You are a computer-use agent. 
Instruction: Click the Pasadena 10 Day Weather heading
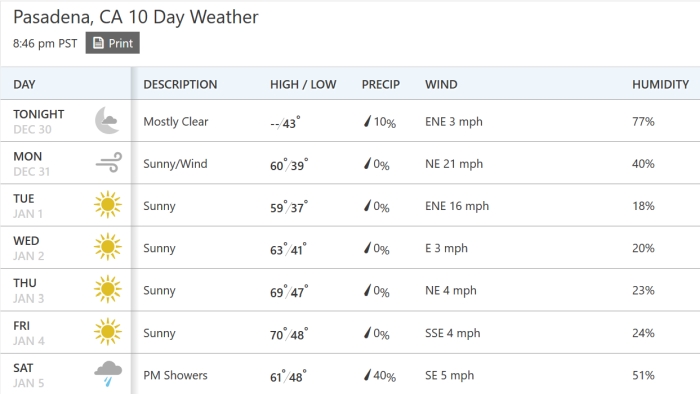click(x=136, y=17)
